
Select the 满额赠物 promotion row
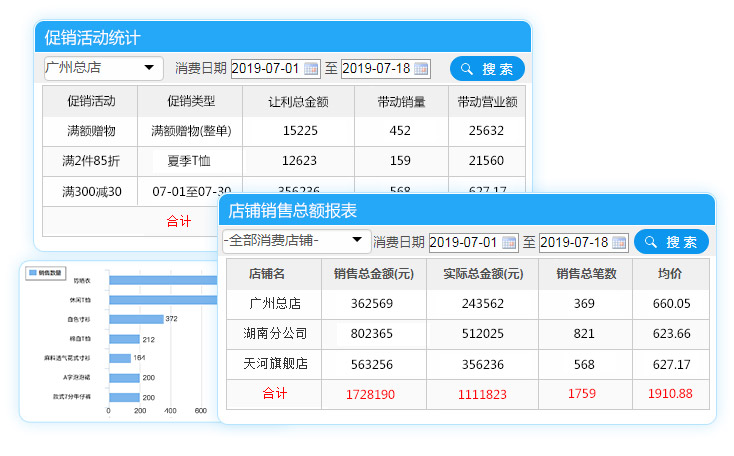tap(284, 131)
